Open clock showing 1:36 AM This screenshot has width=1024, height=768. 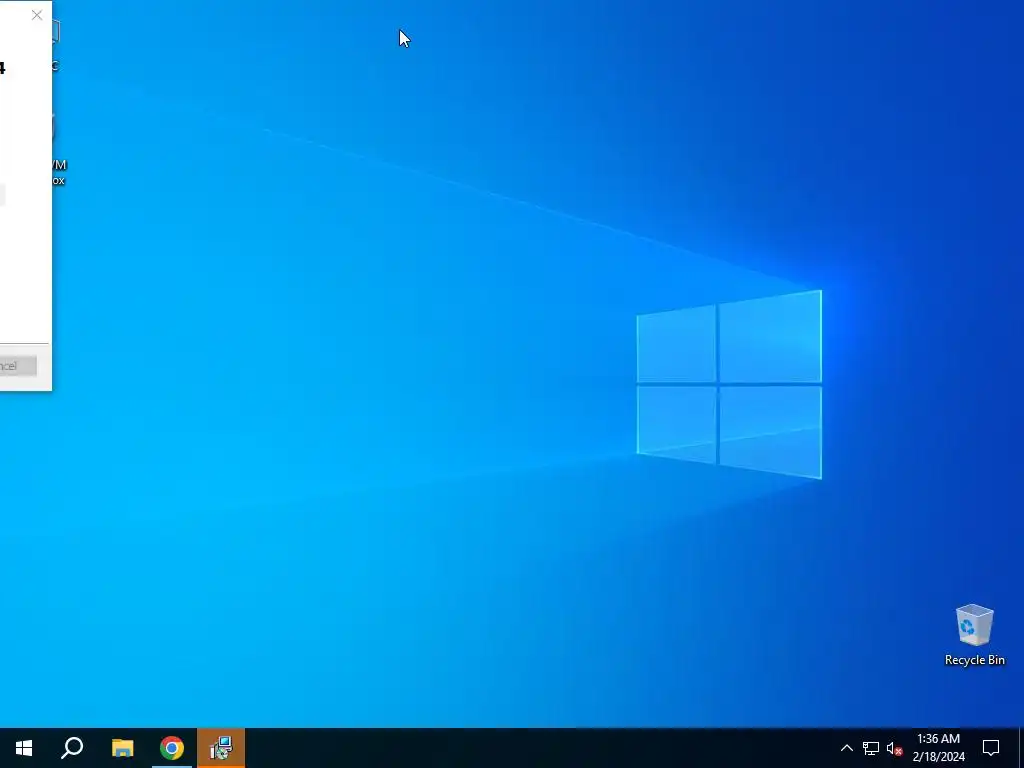[938, 748]
